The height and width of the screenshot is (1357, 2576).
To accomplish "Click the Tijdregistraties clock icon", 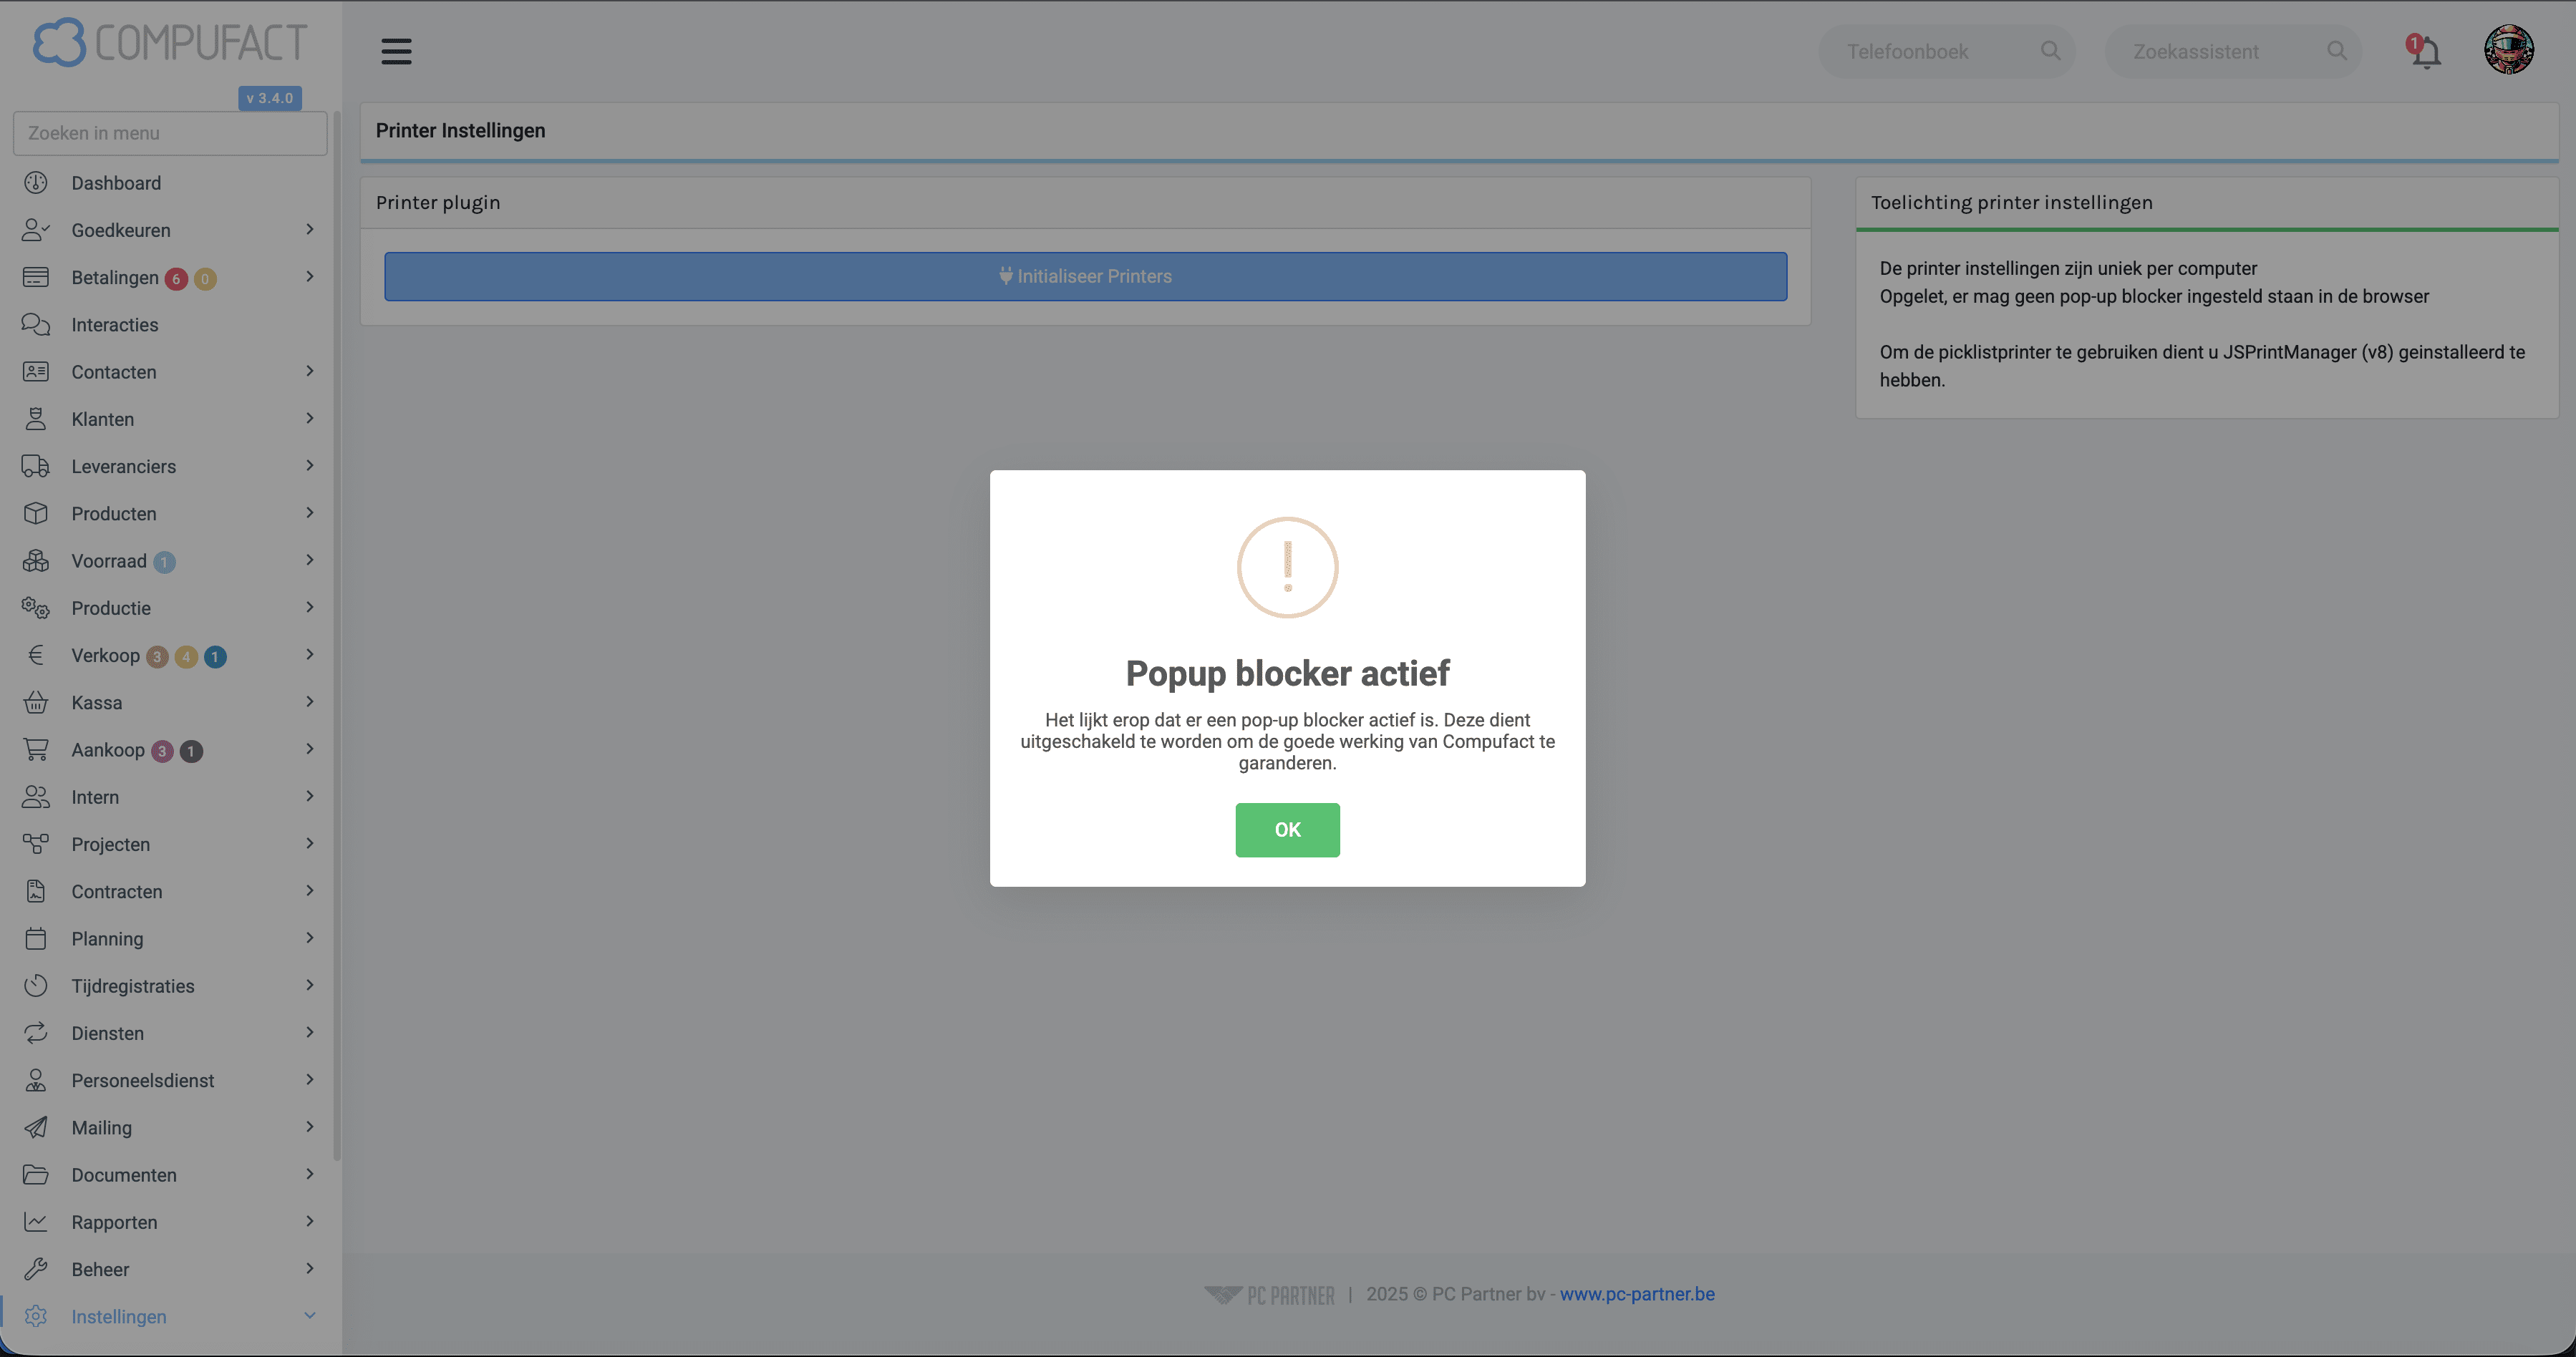I will click(36, 986).
